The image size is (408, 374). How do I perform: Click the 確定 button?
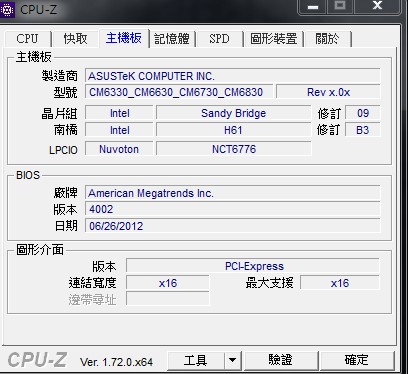(x=356, y=360)
